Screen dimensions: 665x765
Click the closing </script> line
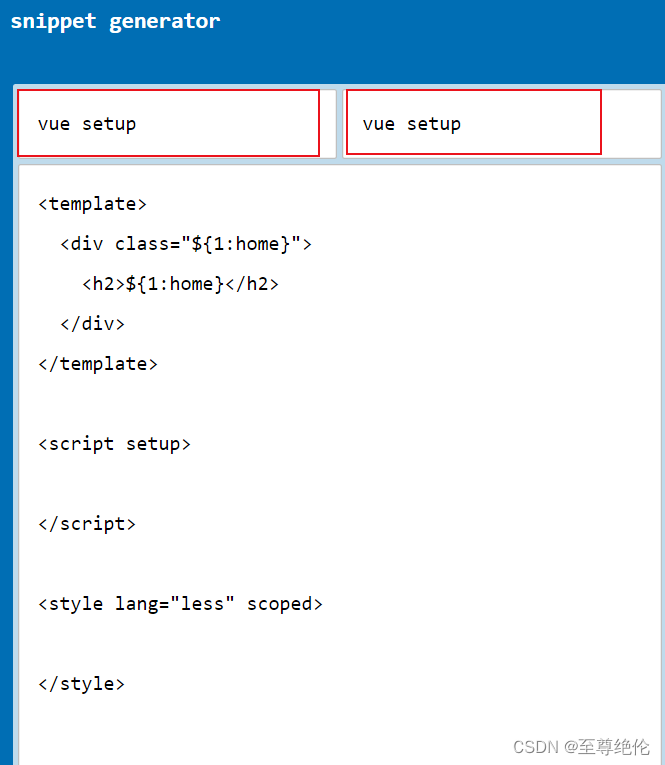pos(87,524)
